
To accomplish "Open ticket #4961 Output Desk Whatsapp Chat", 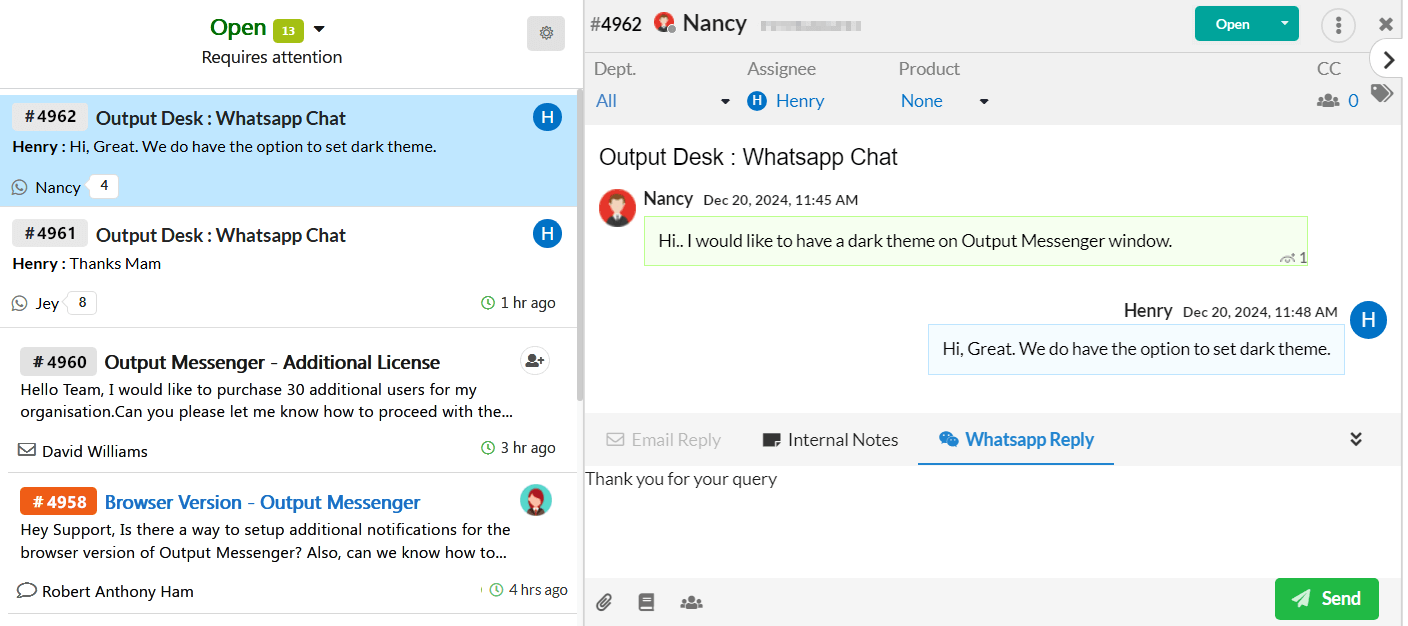I will (x=221, y=235).
